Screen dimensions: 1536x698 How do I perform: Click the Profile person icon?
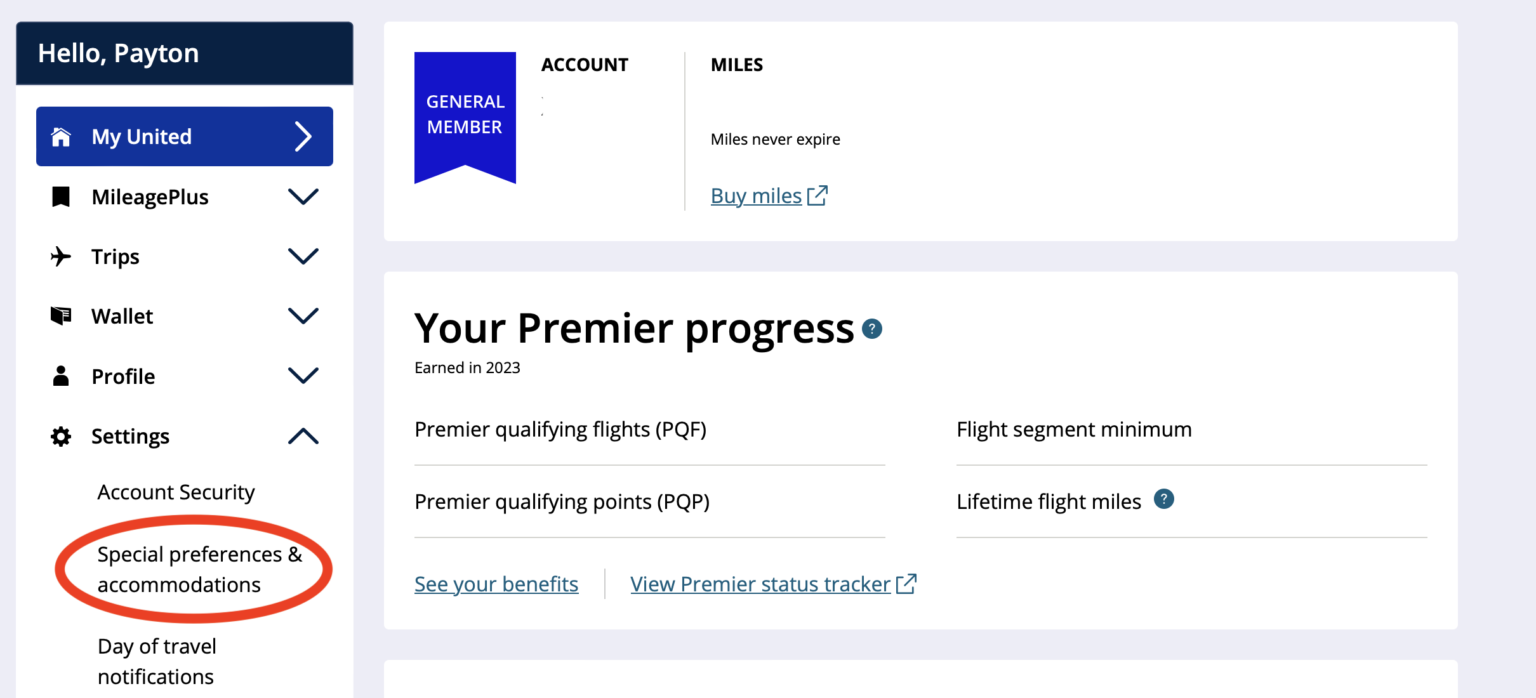click(60, 376)
